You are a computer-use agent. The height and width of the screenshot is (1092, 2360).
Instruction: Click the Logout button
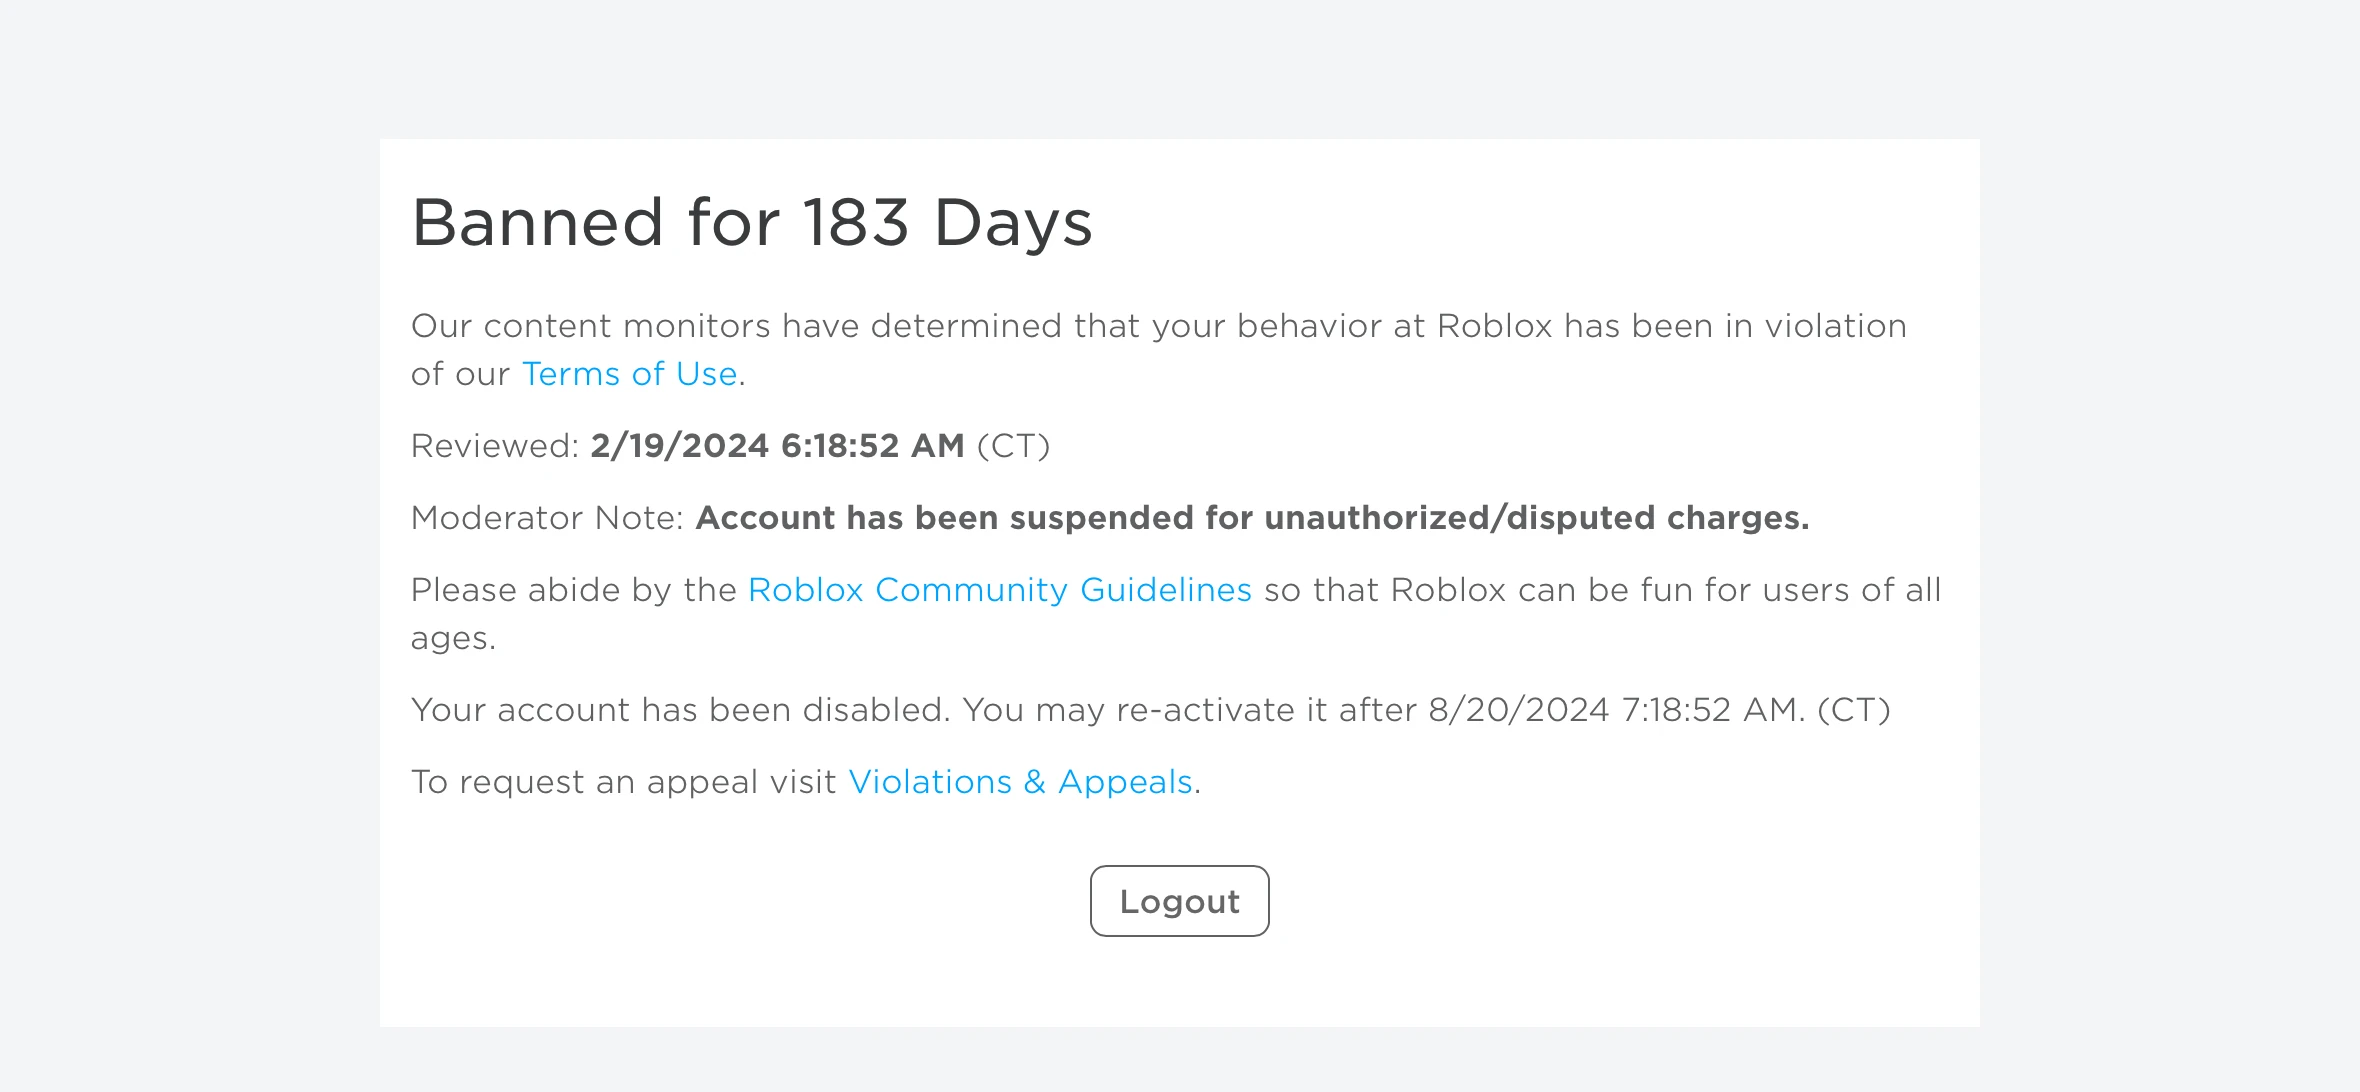point(1178,900)
